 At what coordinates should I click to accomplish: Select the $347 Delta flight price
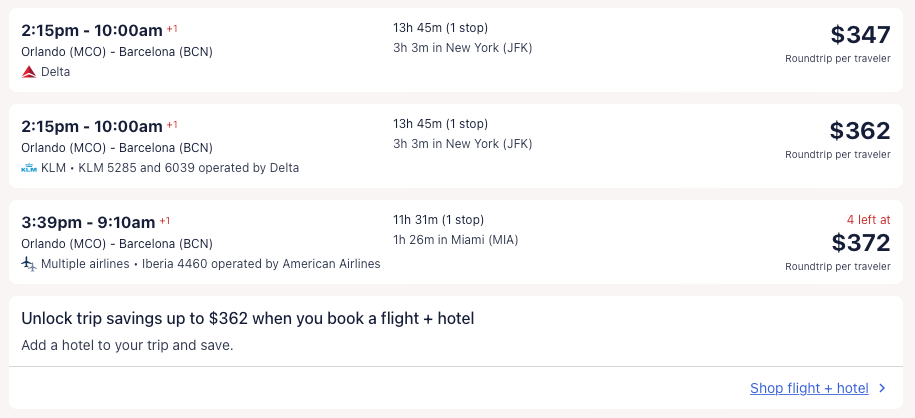coord(860,35)
